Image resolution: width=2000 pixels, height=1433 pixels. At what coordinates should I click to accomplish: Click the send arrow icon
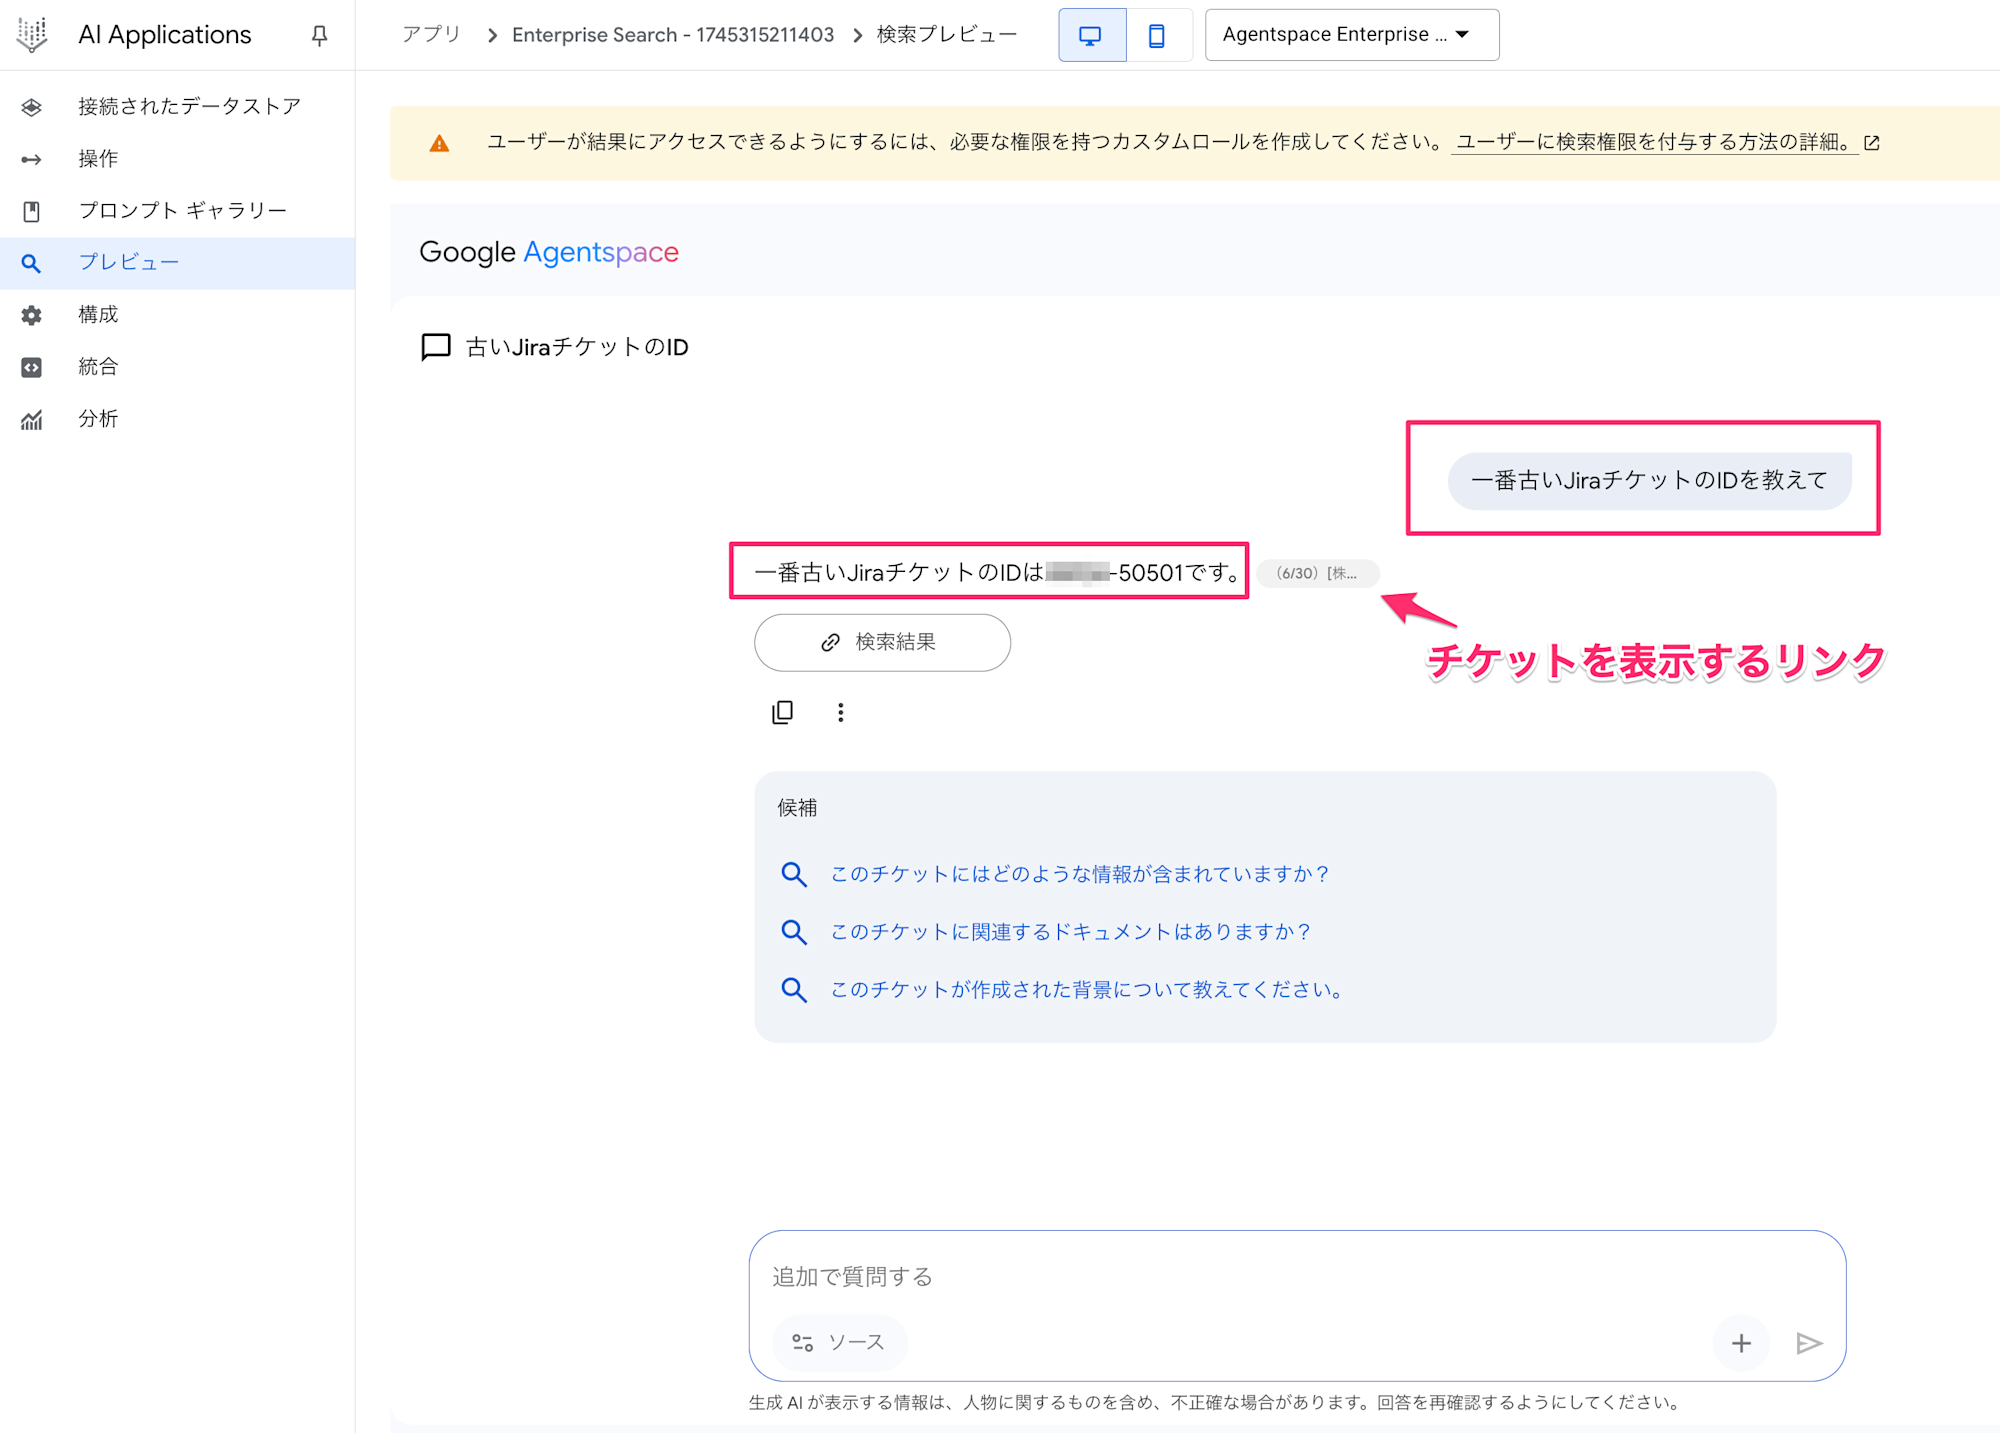pos(1808,1343)
